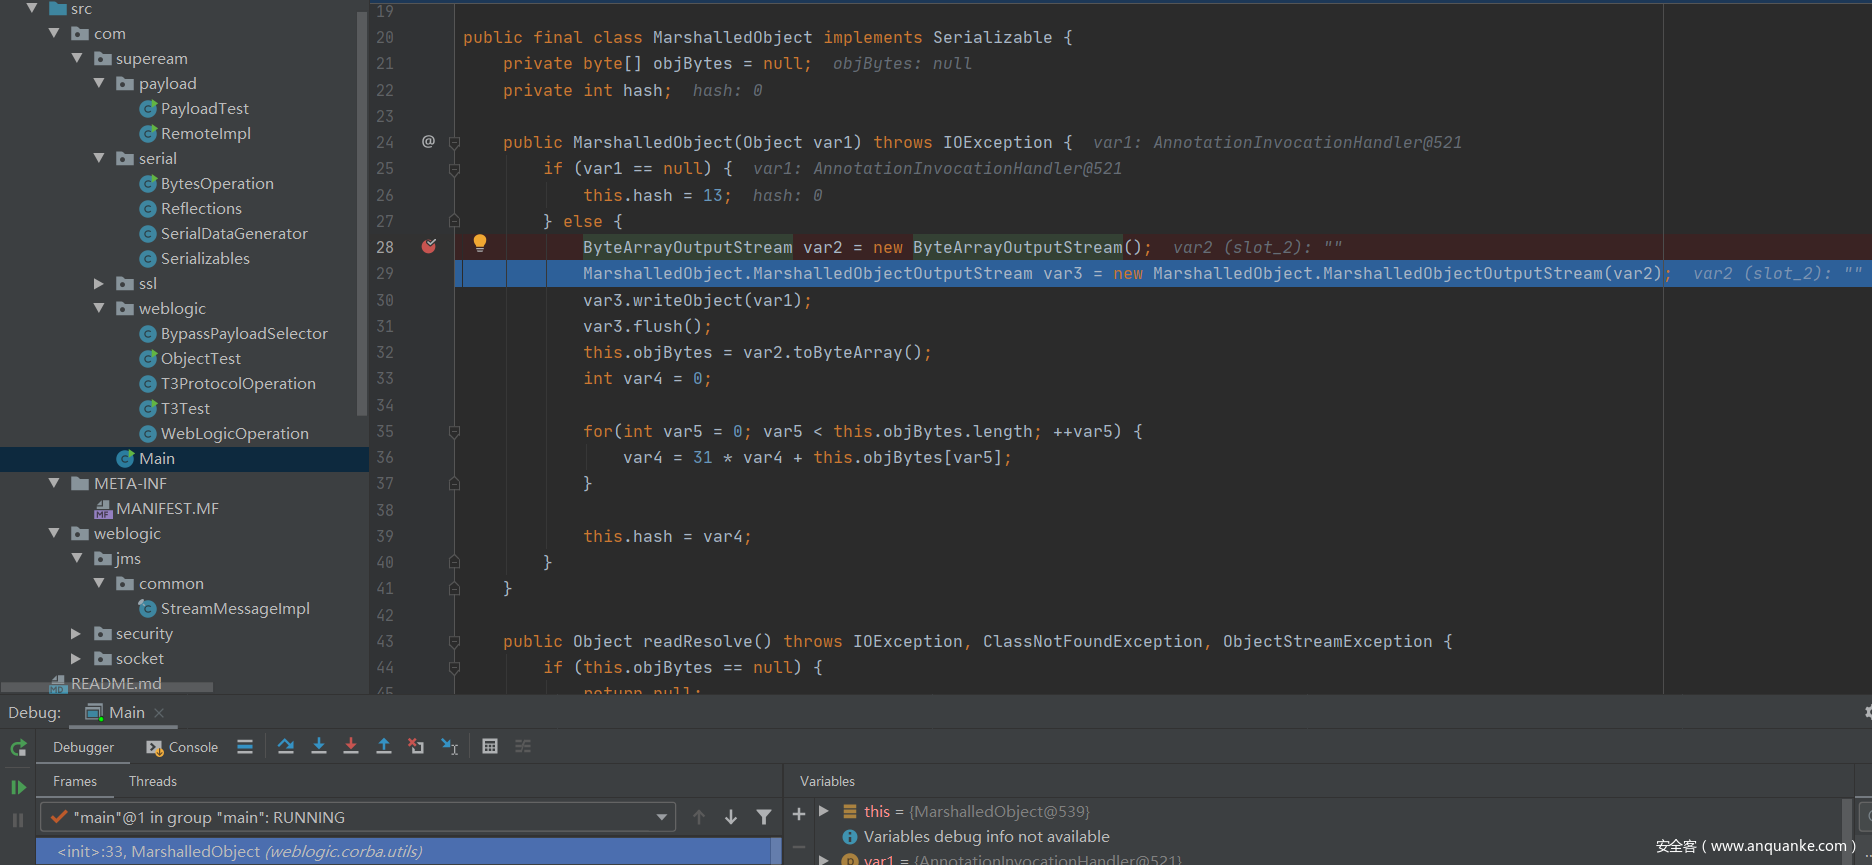Screen dimensions: 1872x865
Task: Expand the 'this' variable node
Action: coord(824,811)
